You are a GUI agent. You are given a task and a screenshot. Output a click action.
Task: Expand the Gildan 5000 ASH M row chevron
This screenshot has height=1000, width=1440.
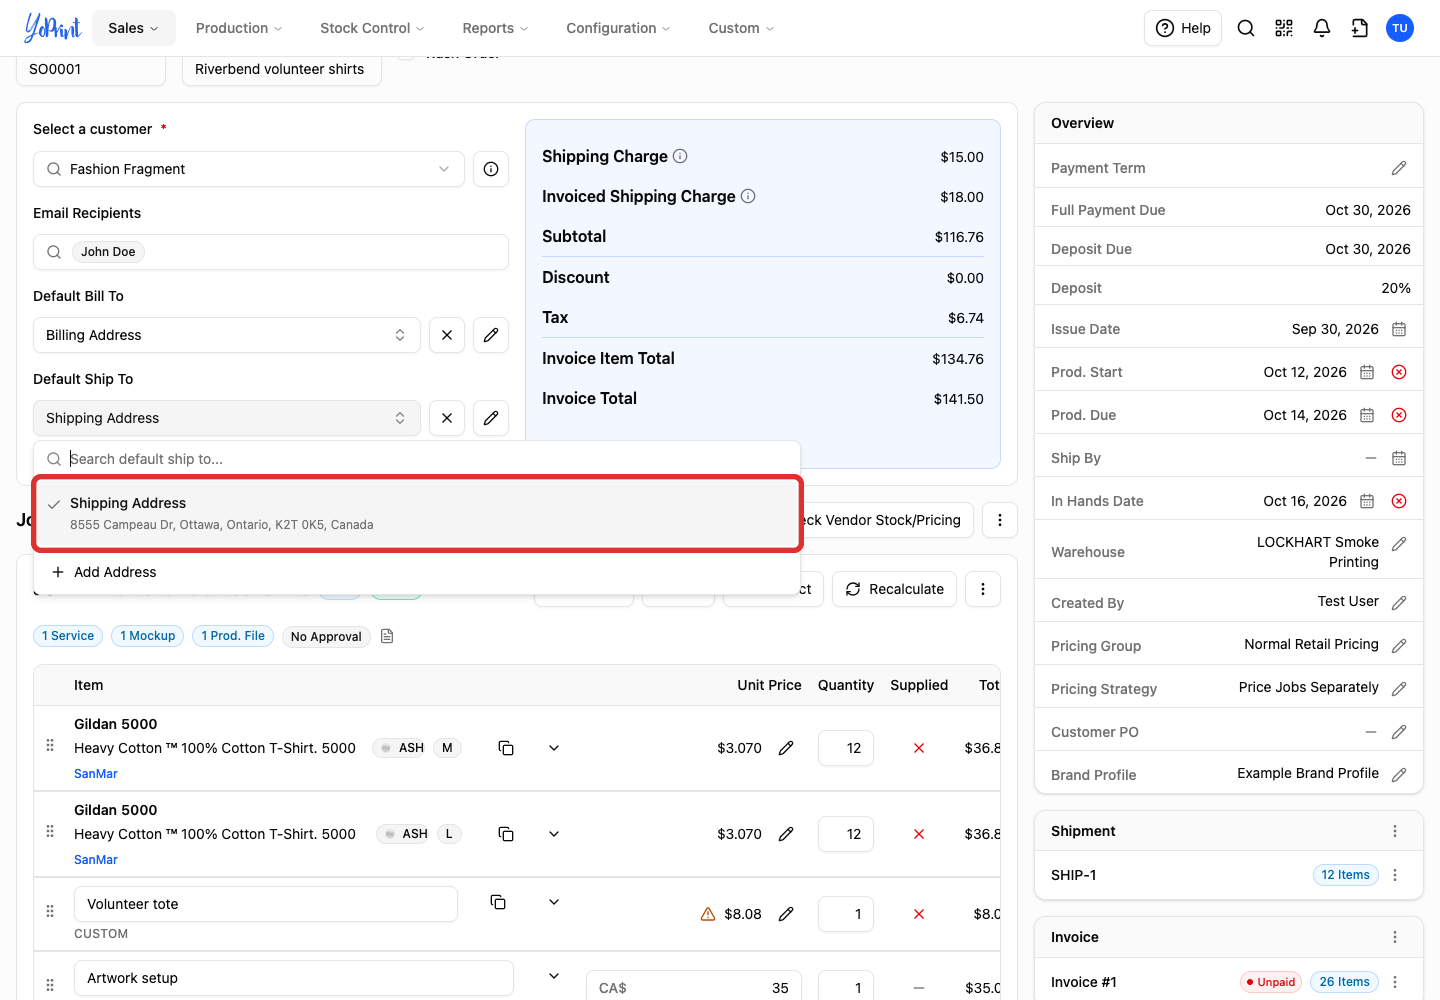pos(554,748)
